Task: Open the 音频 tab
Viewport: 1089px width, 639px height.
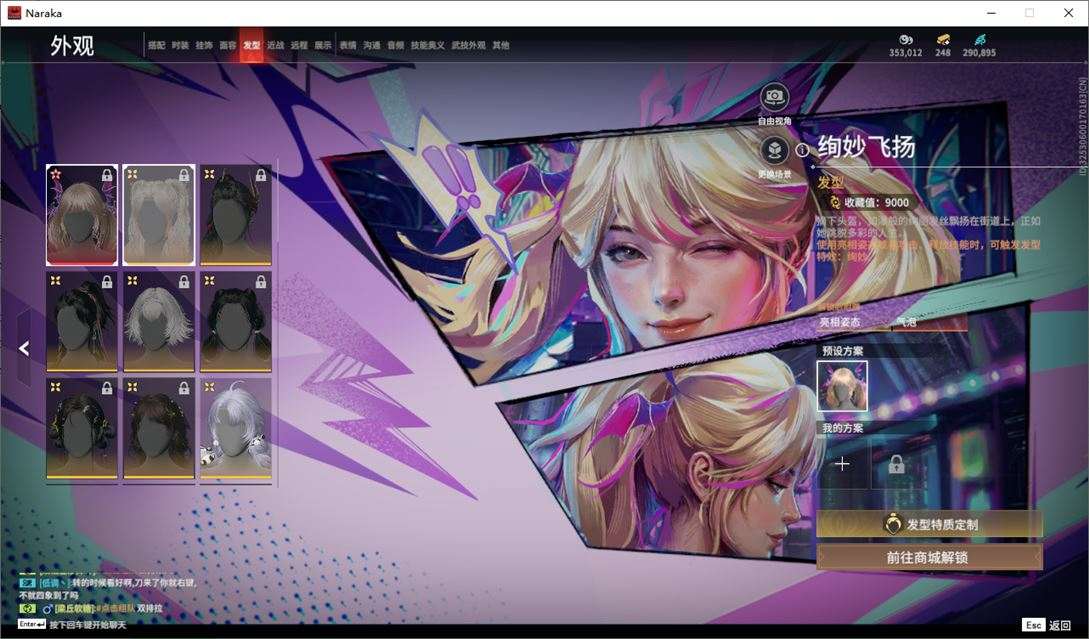Action: [396, 45]
